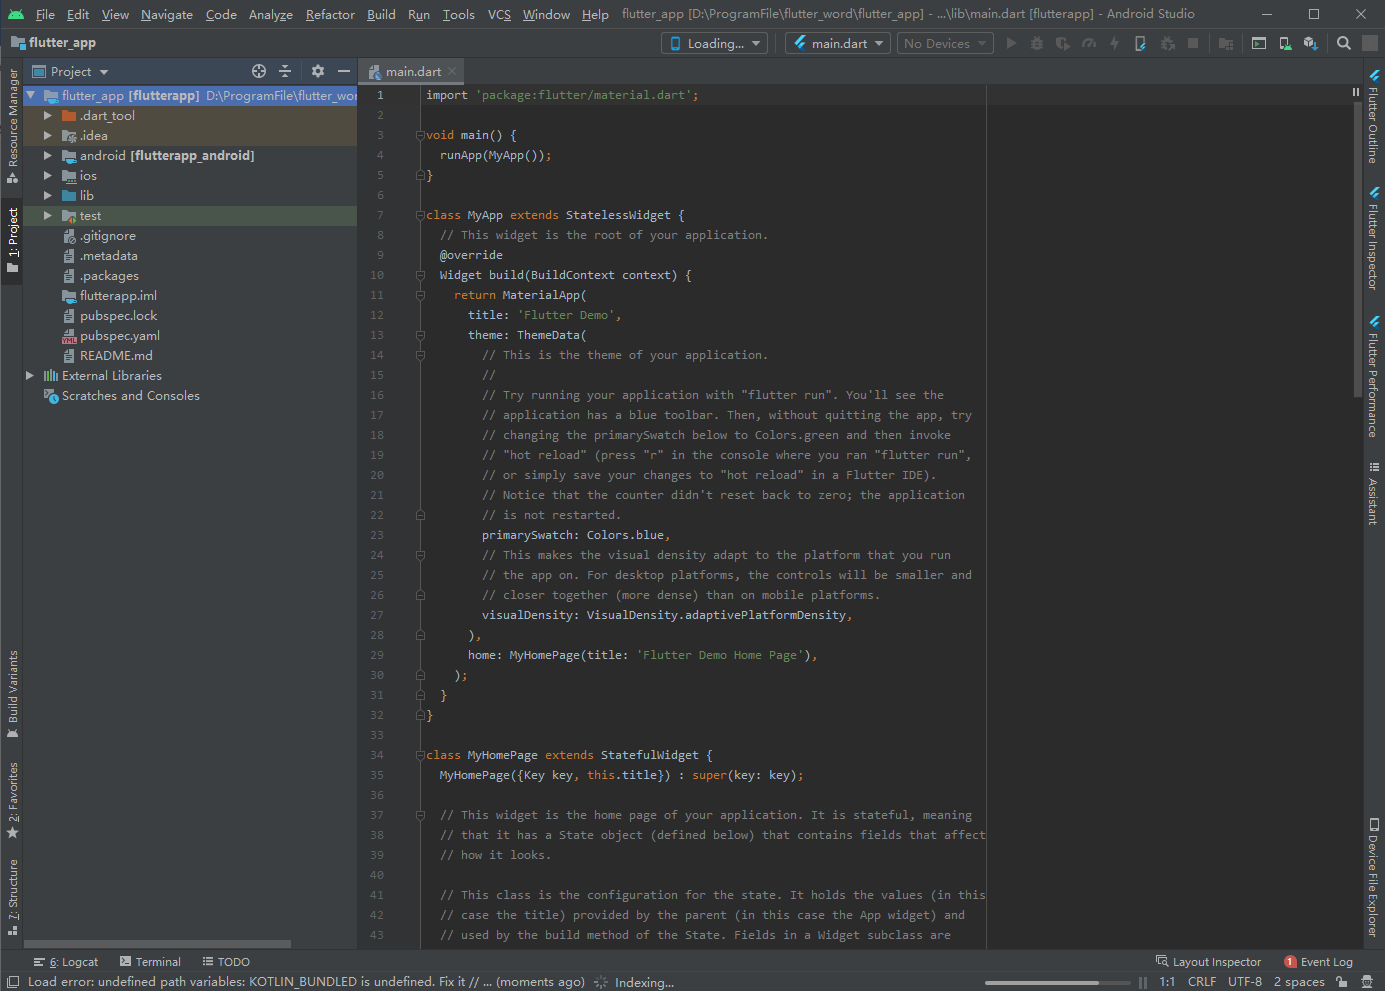Open the device selector 'Loading...' dropdown
This screenshot has width=1385, height=991.
tap(715, 43)
